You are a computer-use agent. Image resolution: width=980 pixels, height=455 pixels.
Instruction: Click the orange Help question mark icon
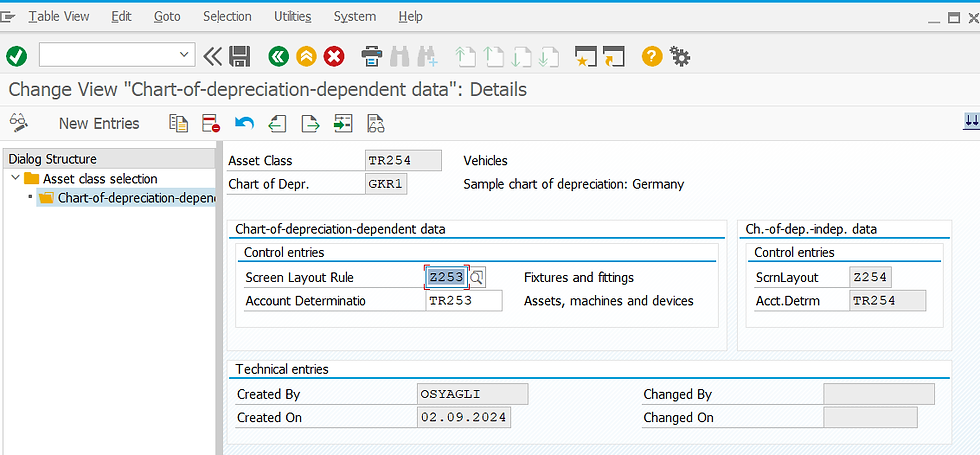[x=652, y=57]
